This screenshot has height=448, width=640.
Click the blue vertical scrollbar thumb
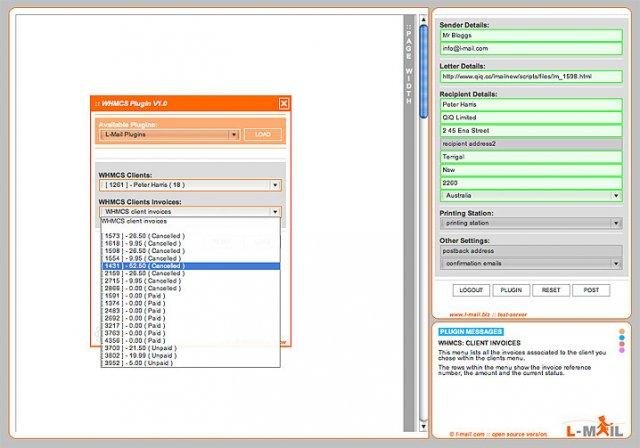click(424, 71)
